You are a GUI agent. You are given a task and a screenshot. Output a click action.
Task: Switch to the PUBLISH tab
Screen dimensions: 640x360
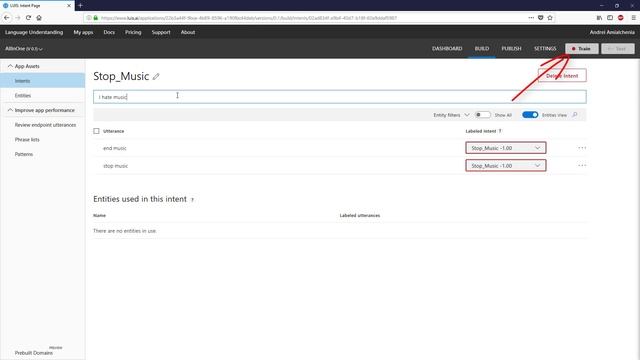click(511, 49)
